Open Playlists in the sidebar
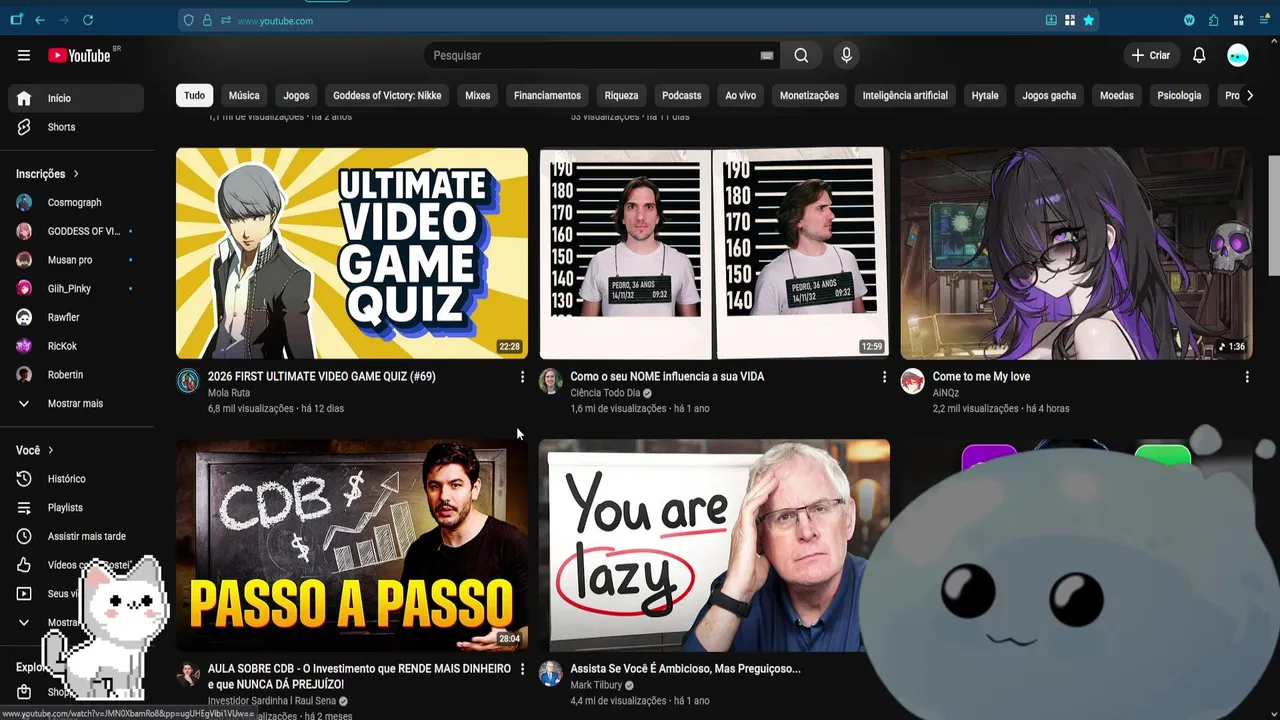 tap(76, 508)
